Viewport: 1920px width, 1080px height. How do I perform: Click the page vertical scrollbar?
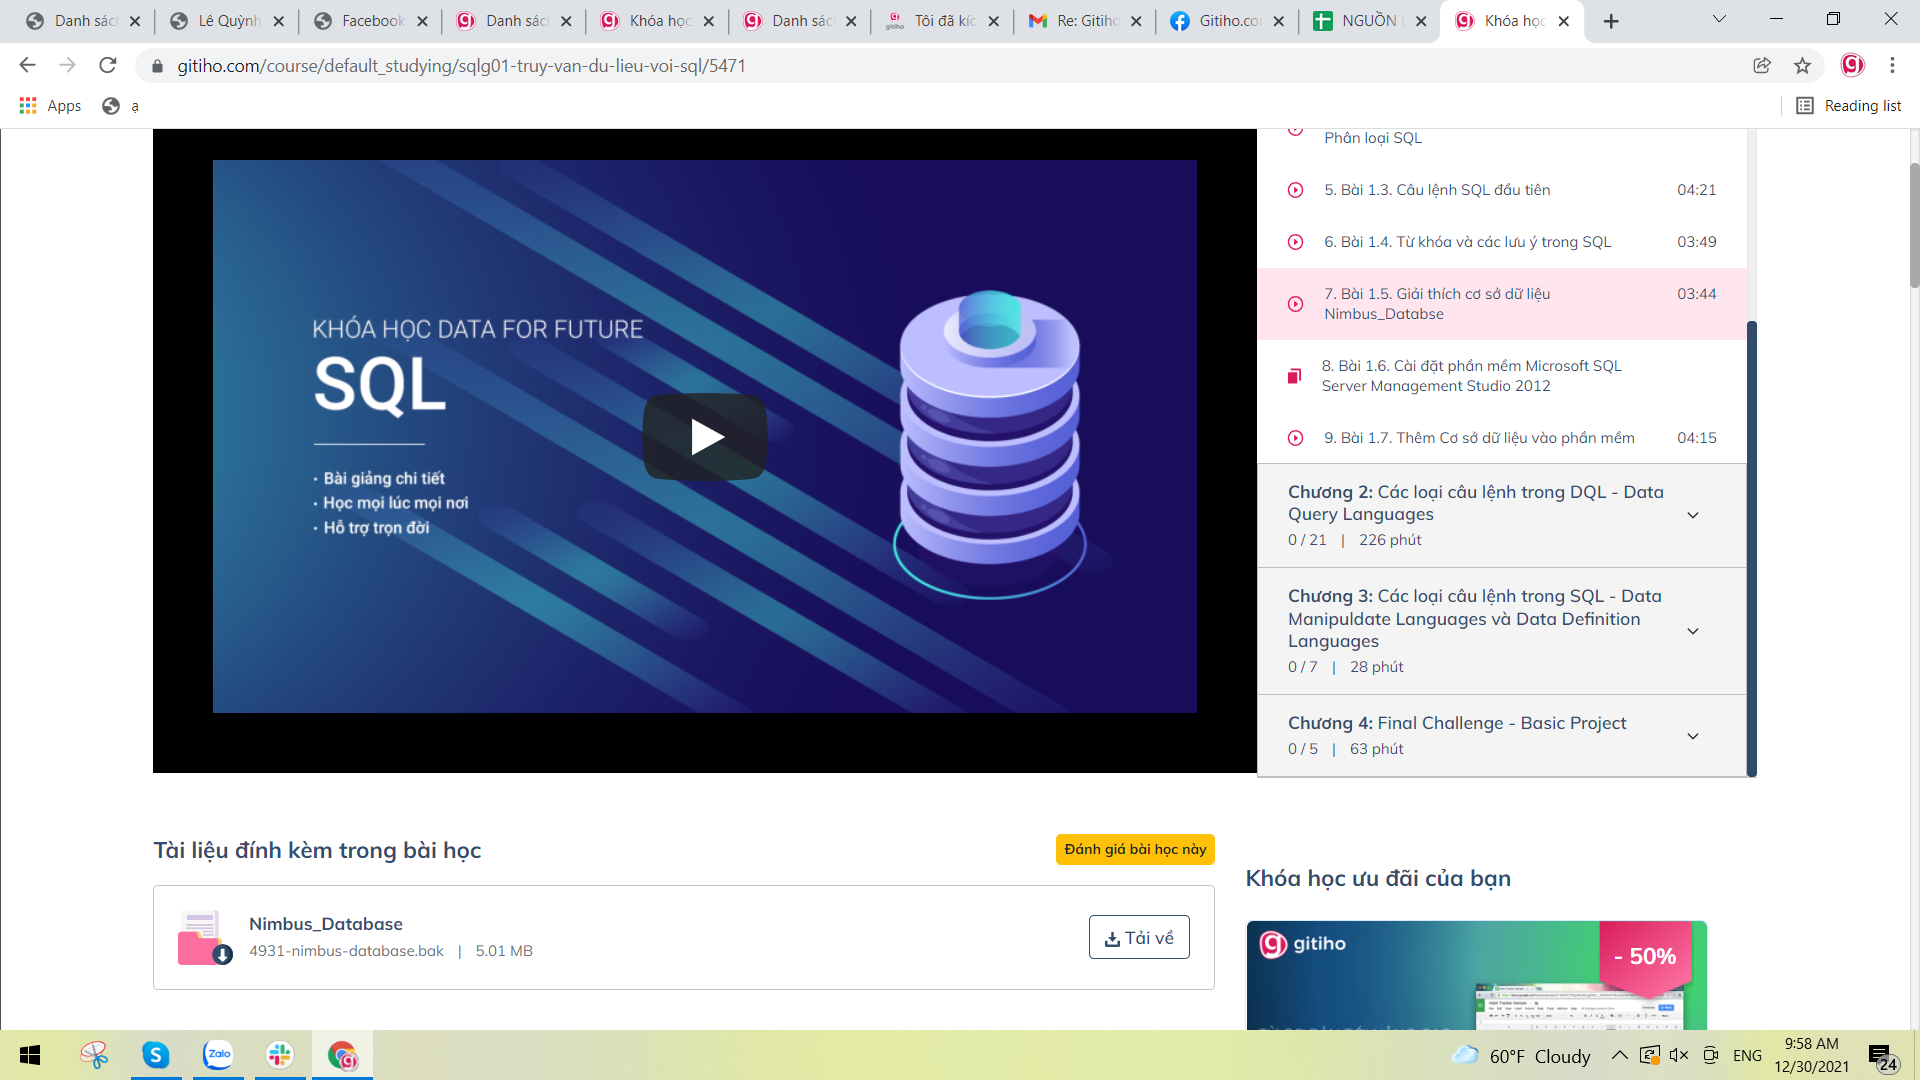[x=1914, y=225]
